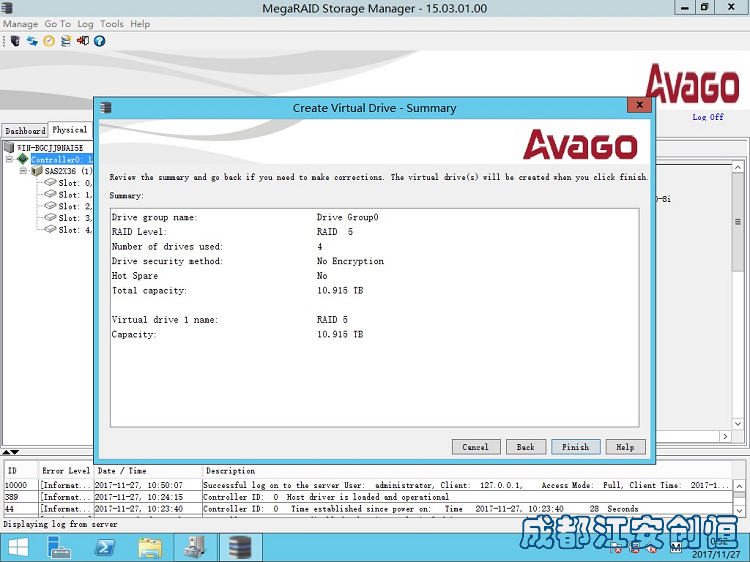This screenshot has width=750, height=562.
Task: Click the yellow clock toolbar icon
Action: (x=49, y=41)
